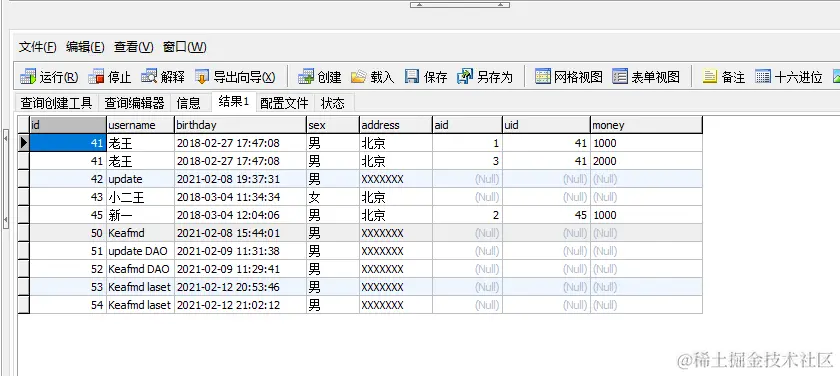Click the row selector of the id 52 row
This screenshot has height=376, width=840.
pos(24,269)
